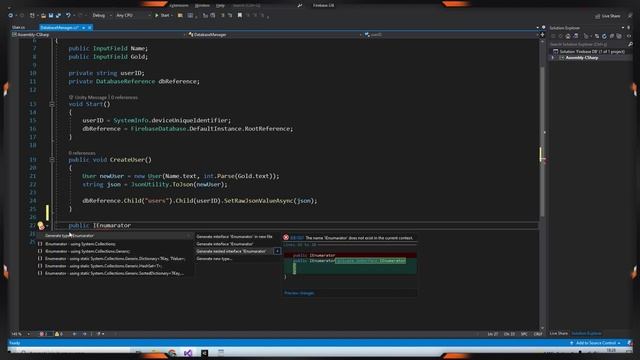Click the Start debugging button
Image resolution: width=640 pixels, height=360 pixels.
pos(162,16)
